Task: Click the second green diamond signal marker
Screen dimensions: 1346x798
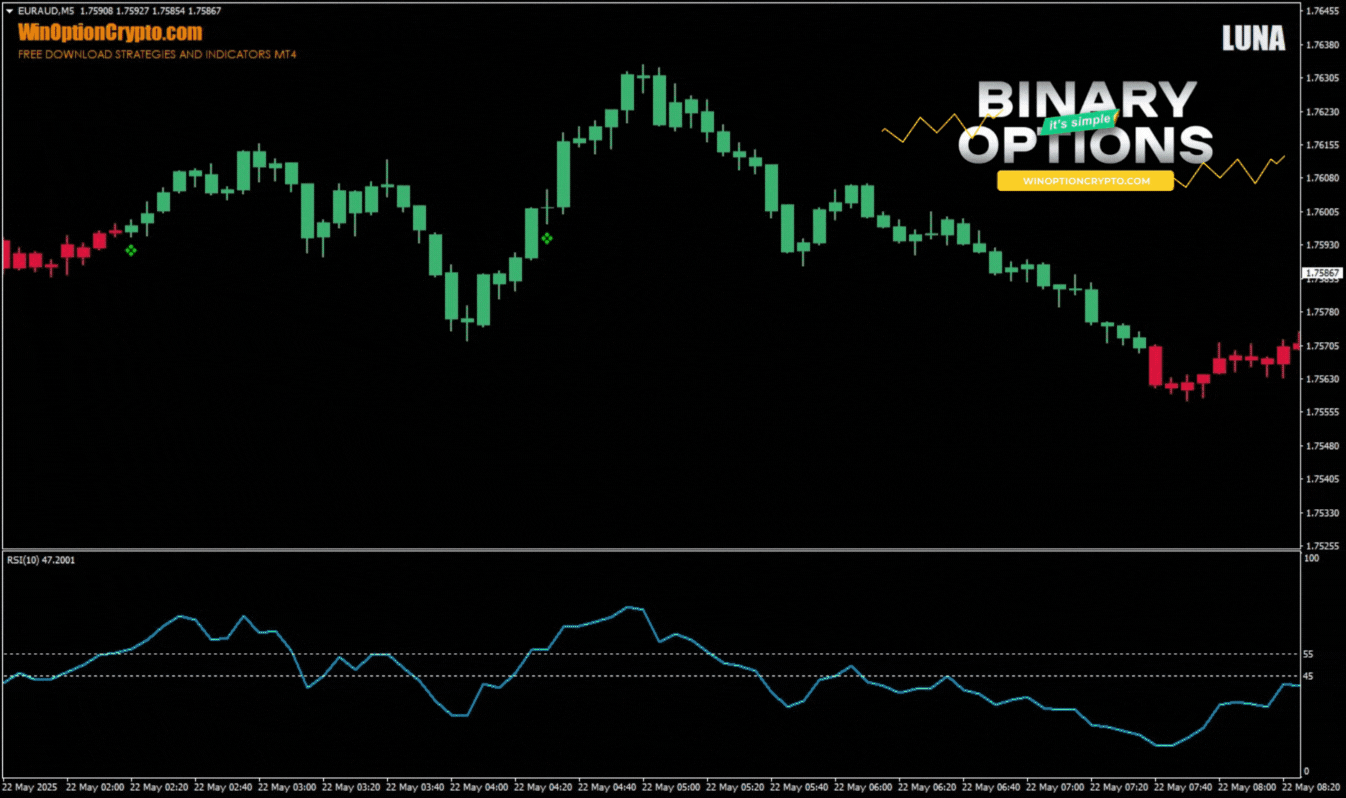Action: point(547,238)
